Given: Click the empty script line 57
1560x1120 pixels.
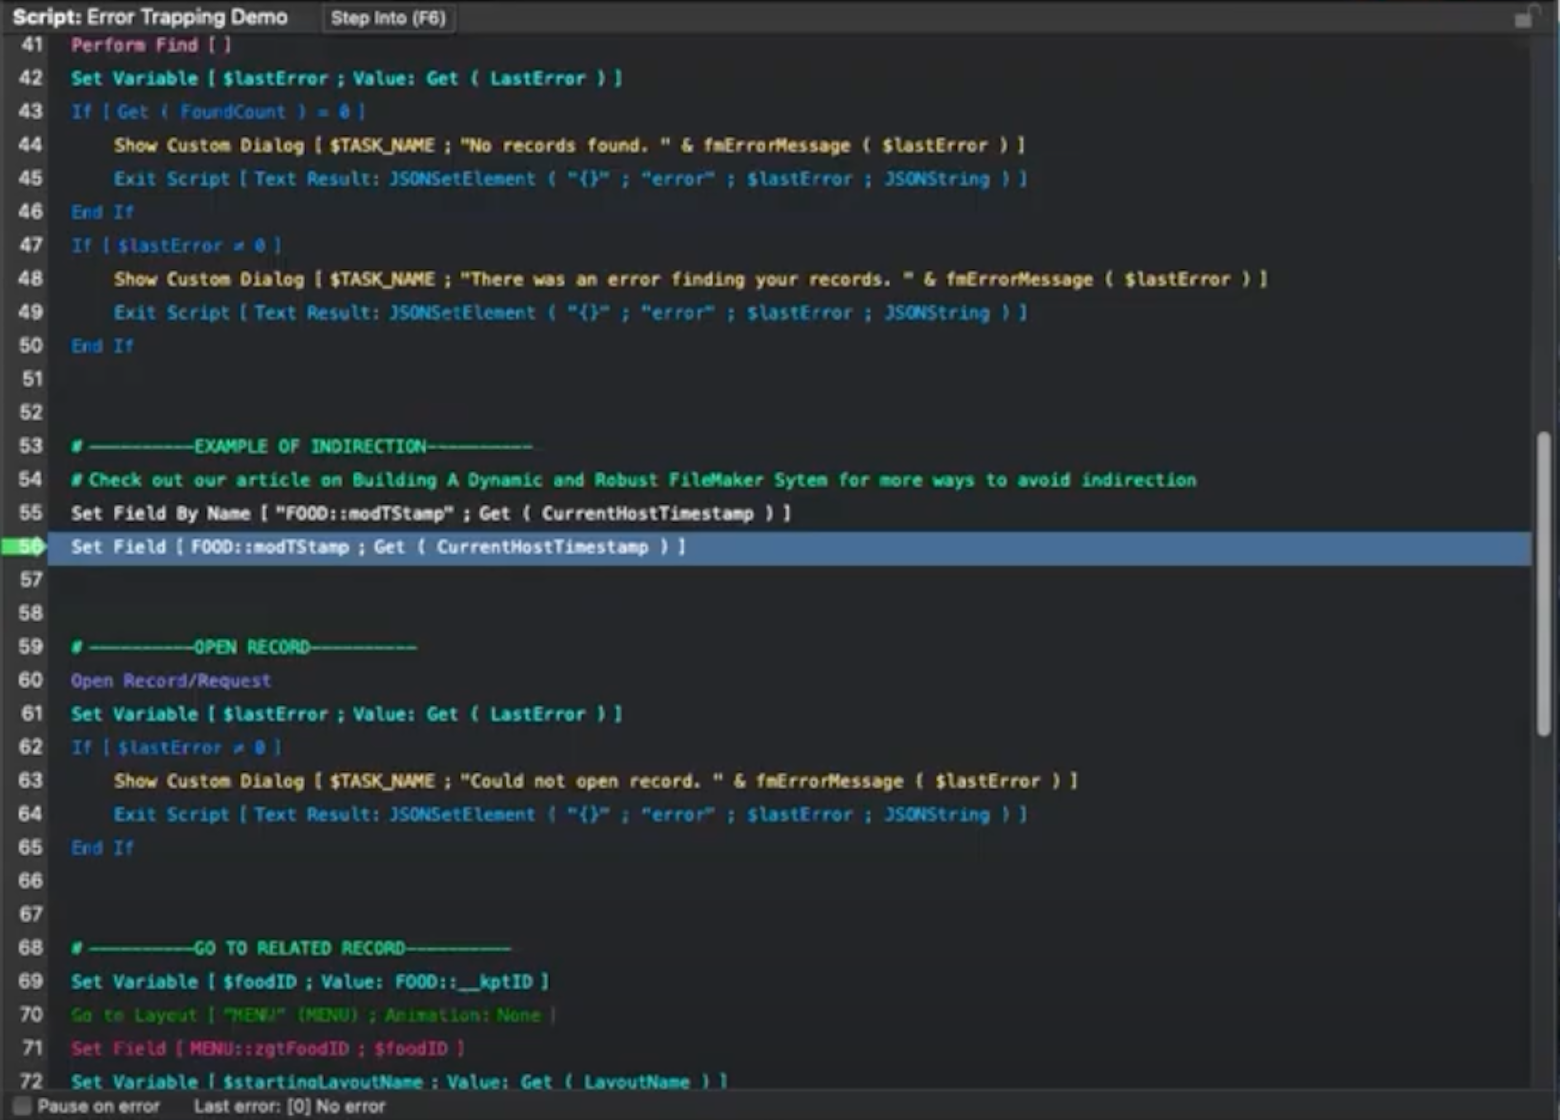Looking at the screenshot, I should [x=789, y=580].
